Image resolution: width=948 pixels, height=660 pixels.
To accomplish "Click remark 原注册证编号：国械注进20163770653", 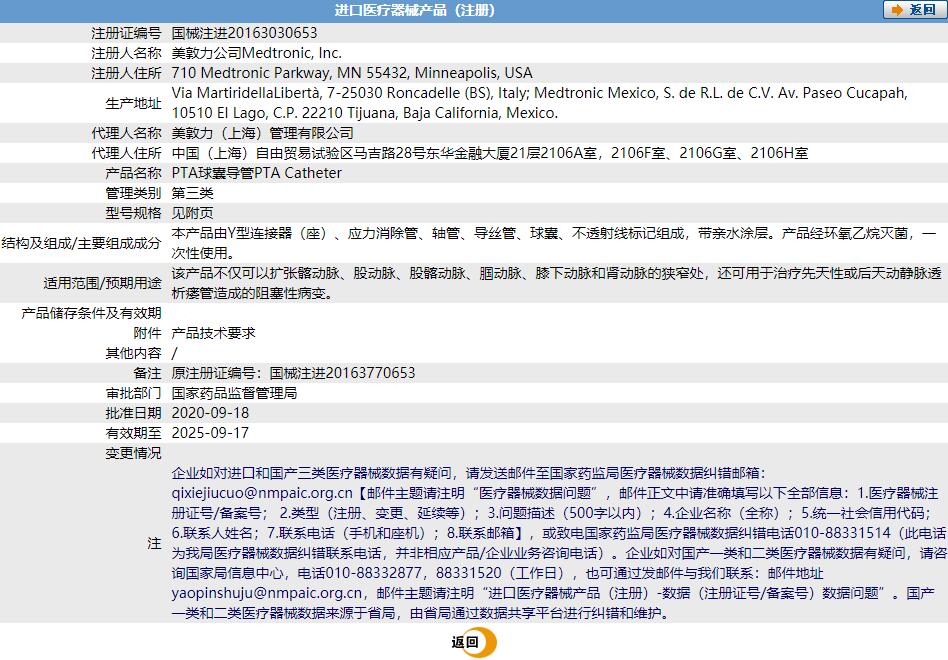I will [x=293, y=372].
